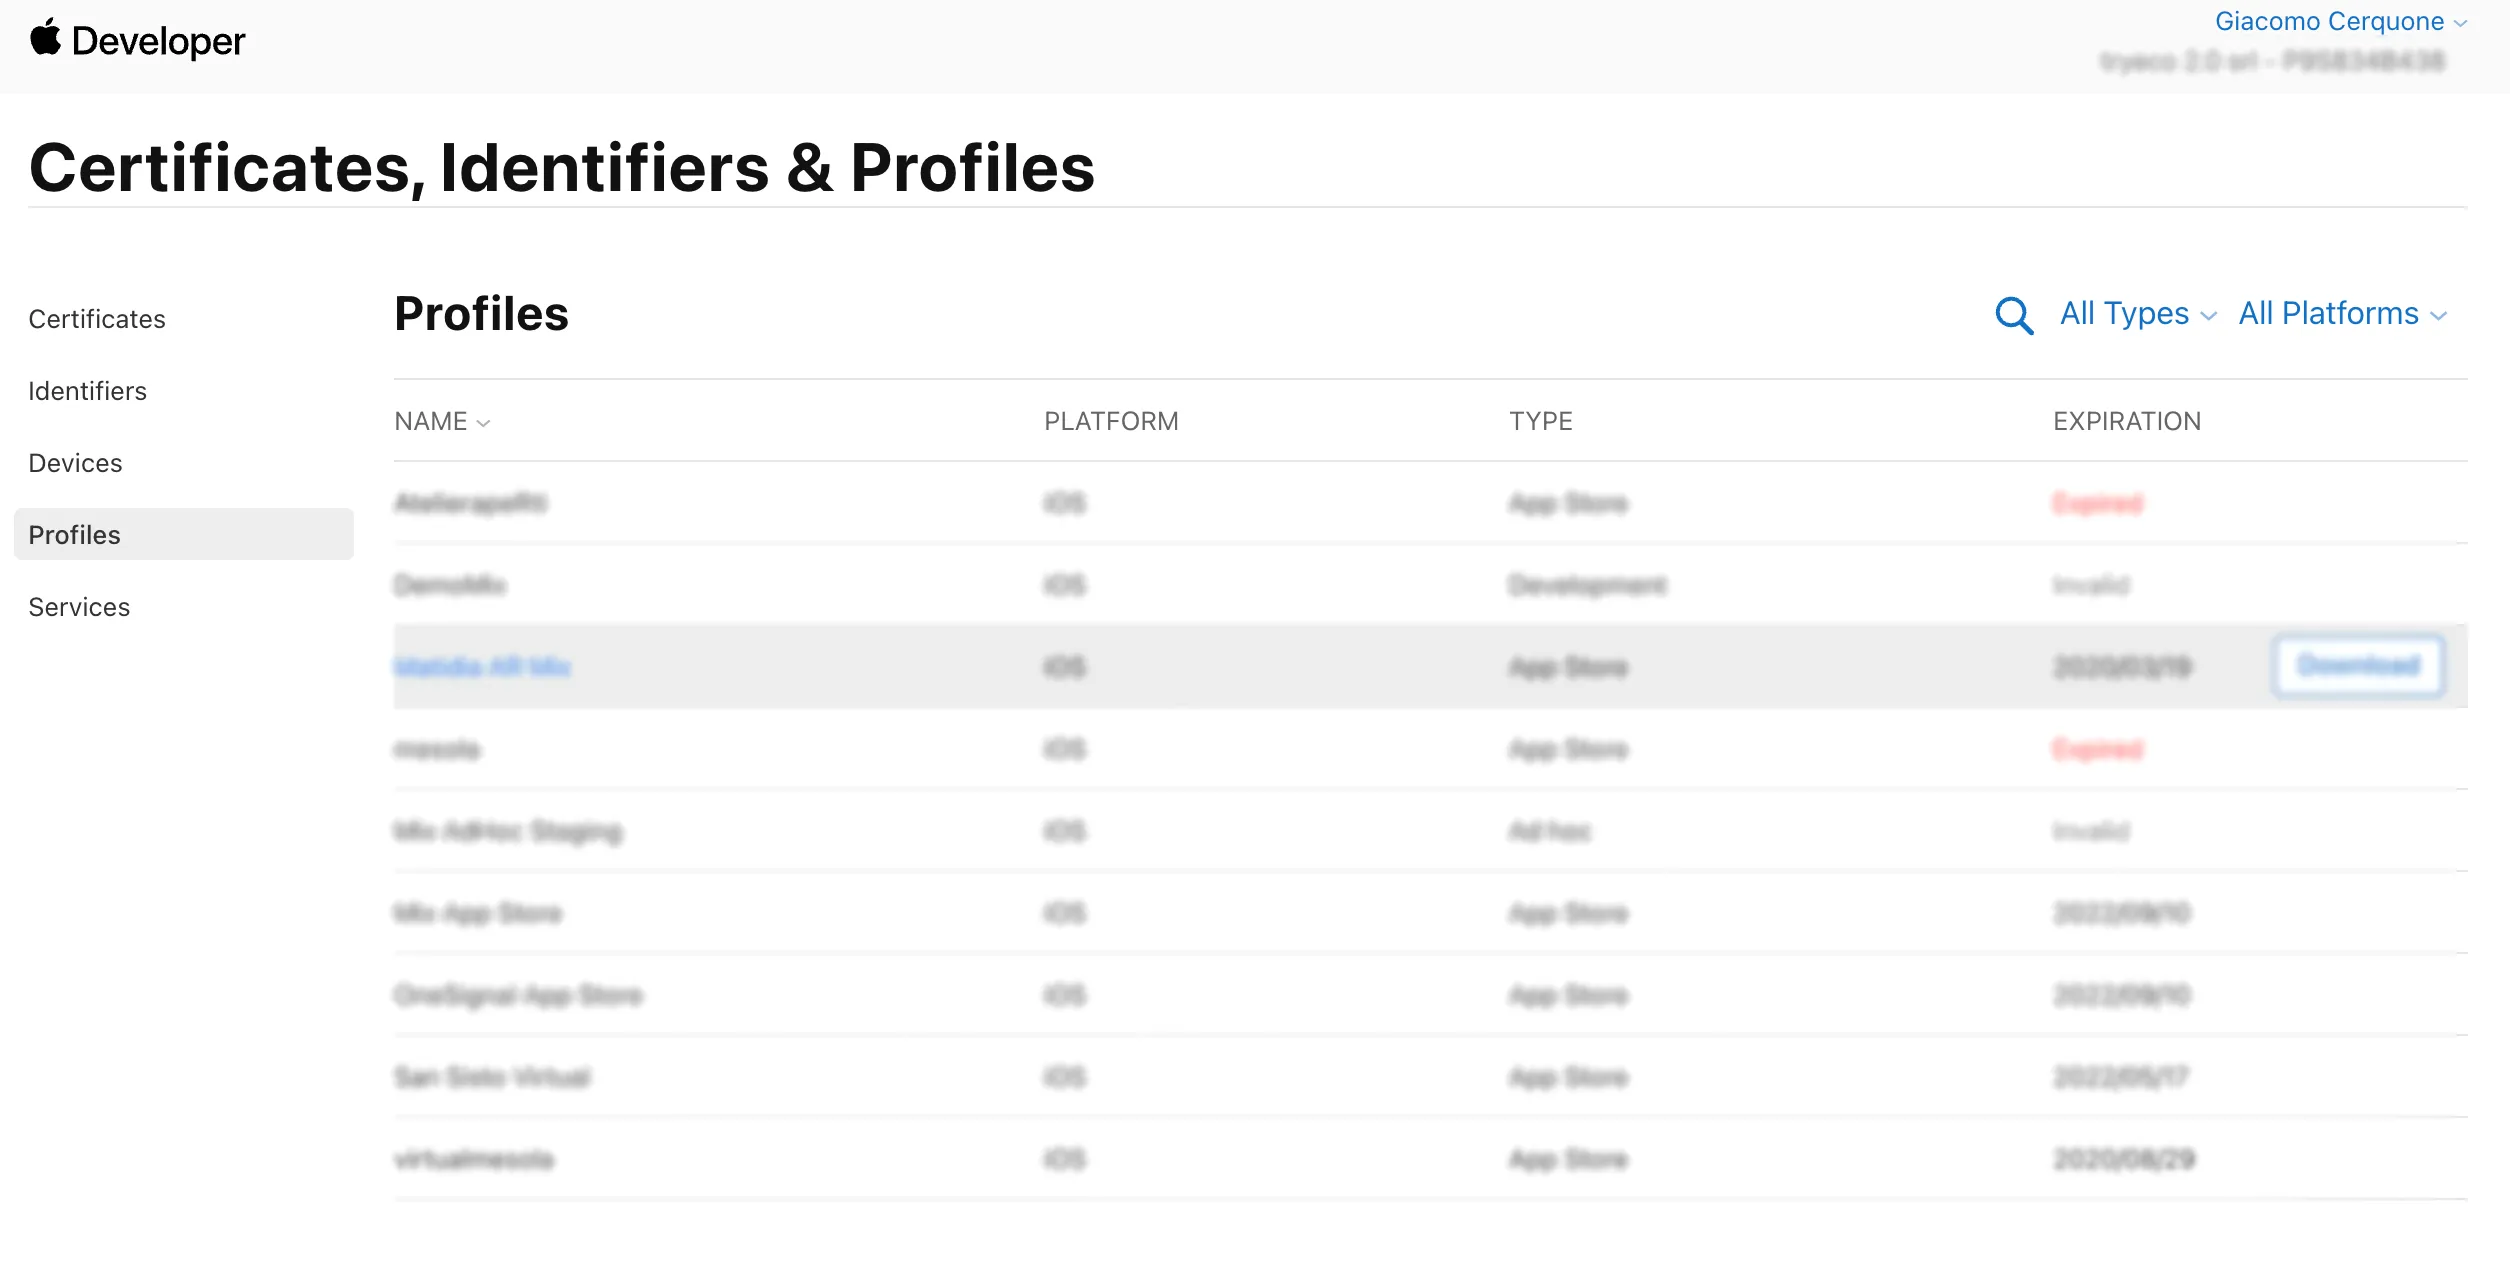This screenshot has width=2510, height=1284.
Task: Select Certificates in the sidebar
Action: click(x=97, y=318)
